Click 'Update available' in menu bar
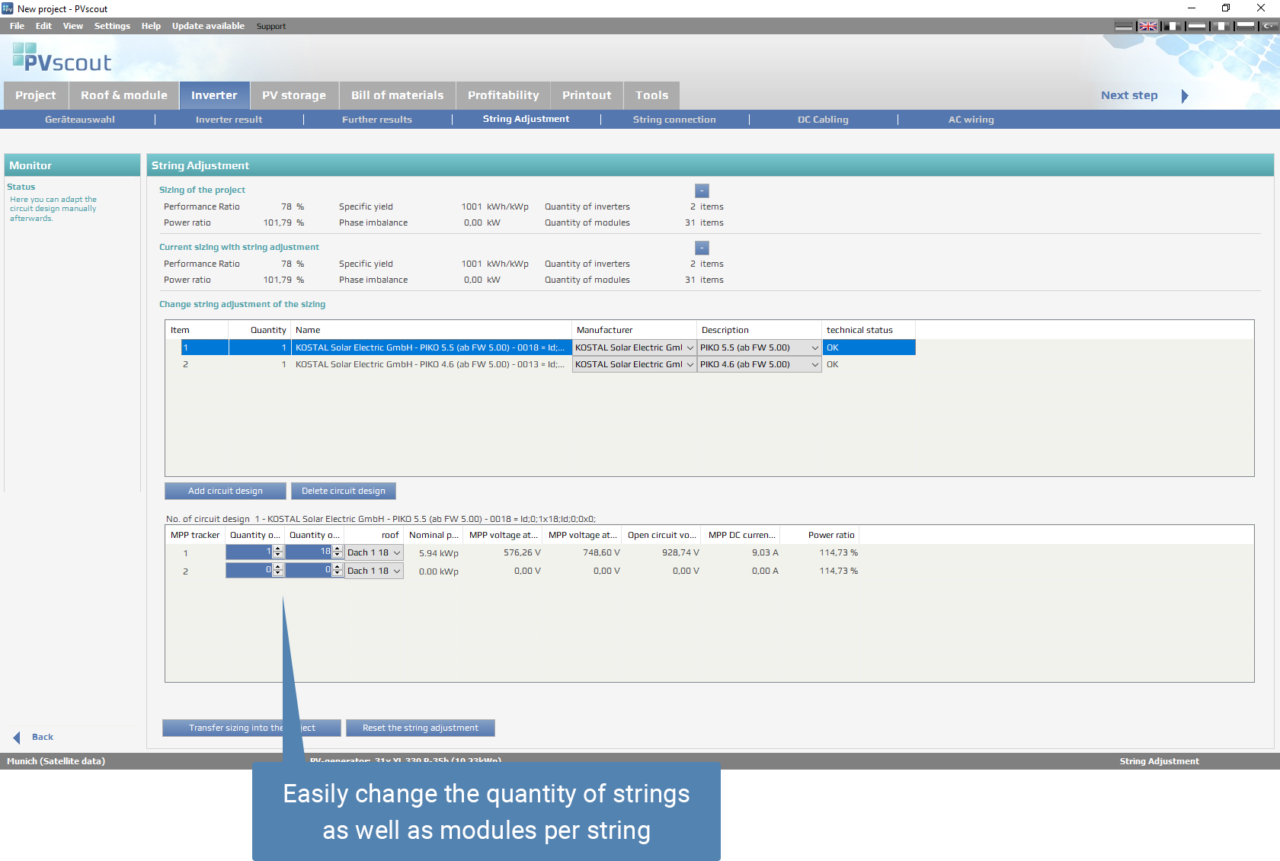Viewport: 1280px width, 861px height. (x=208, y=26)
